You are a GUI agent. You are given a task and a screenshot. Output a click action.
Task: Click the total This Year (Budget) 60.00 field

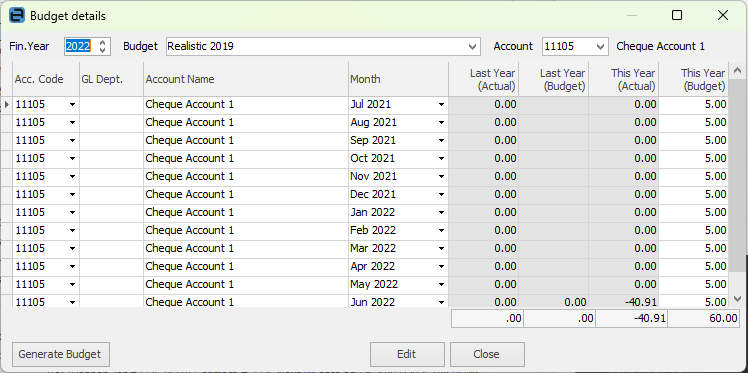(703, 319)
